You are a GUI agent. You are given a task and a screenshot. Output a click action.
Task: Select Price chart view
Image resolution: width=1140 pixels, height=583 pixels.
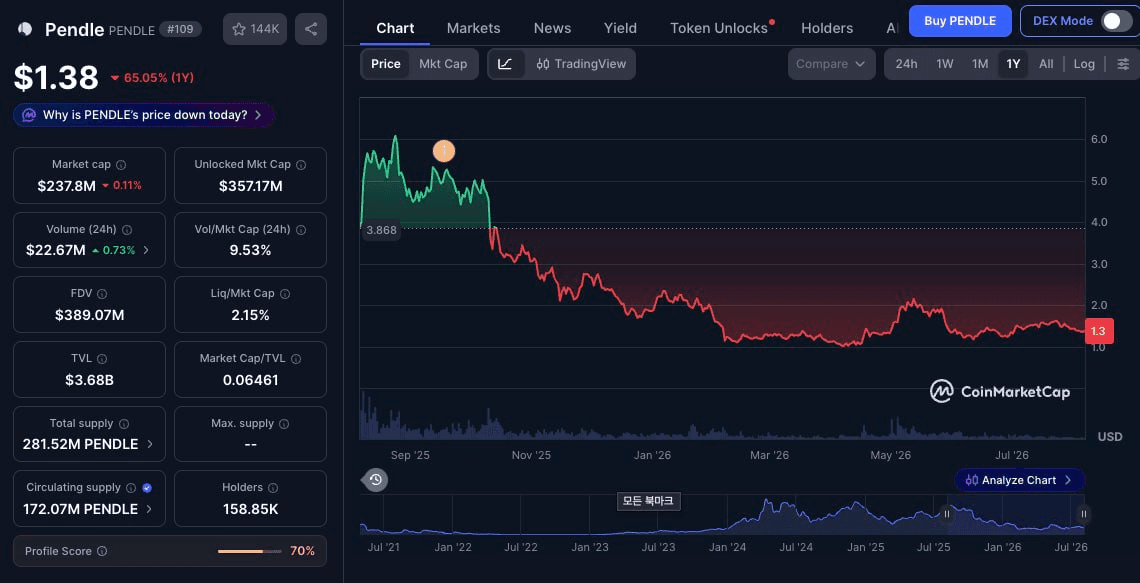tap(385, 64)
